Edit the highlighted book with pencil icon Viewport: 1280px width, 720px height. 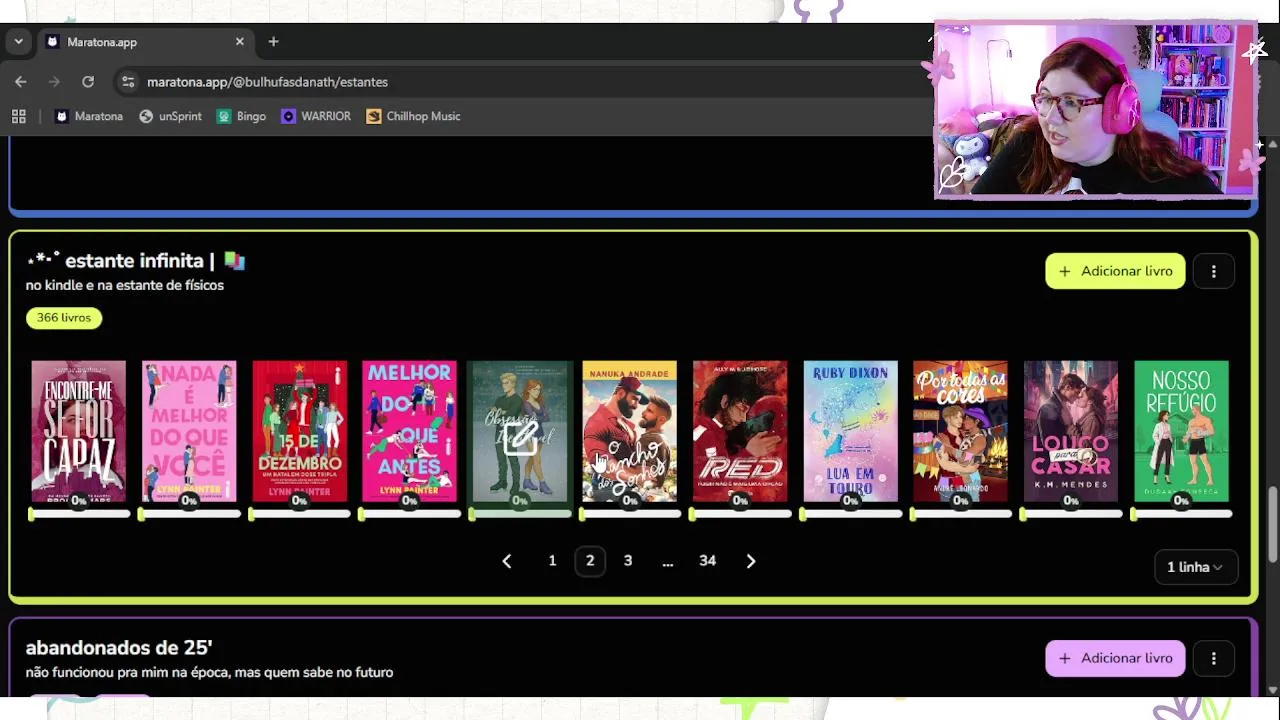pos(520,437)
